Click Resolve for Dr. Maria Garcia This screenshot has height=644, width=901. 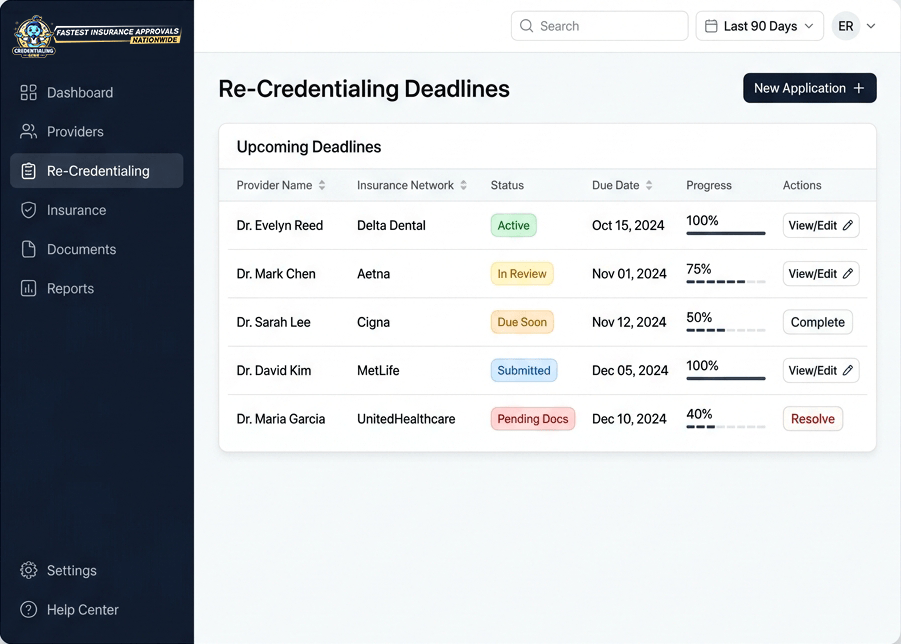[x=813, y=418]
